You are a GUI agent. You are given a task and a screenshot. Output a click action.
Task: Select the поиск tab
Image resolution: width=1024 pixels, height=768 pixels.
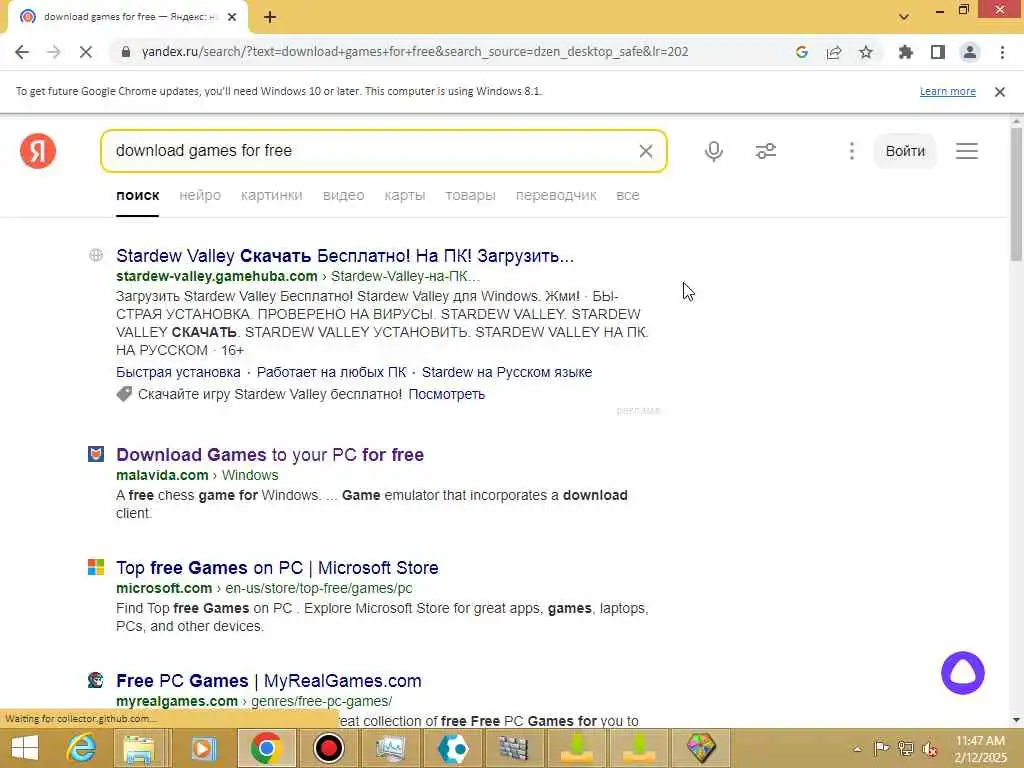138,195
